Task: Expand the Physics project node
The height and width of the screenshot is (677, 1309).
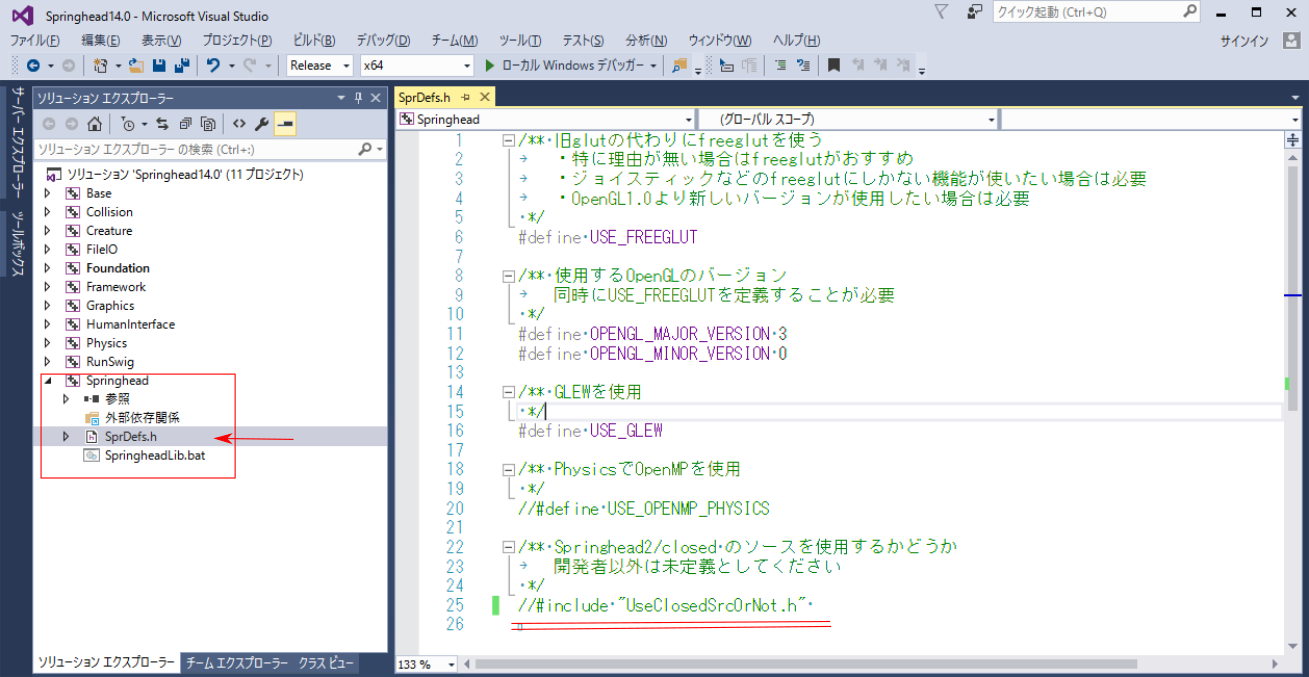Action: [47, 343]
